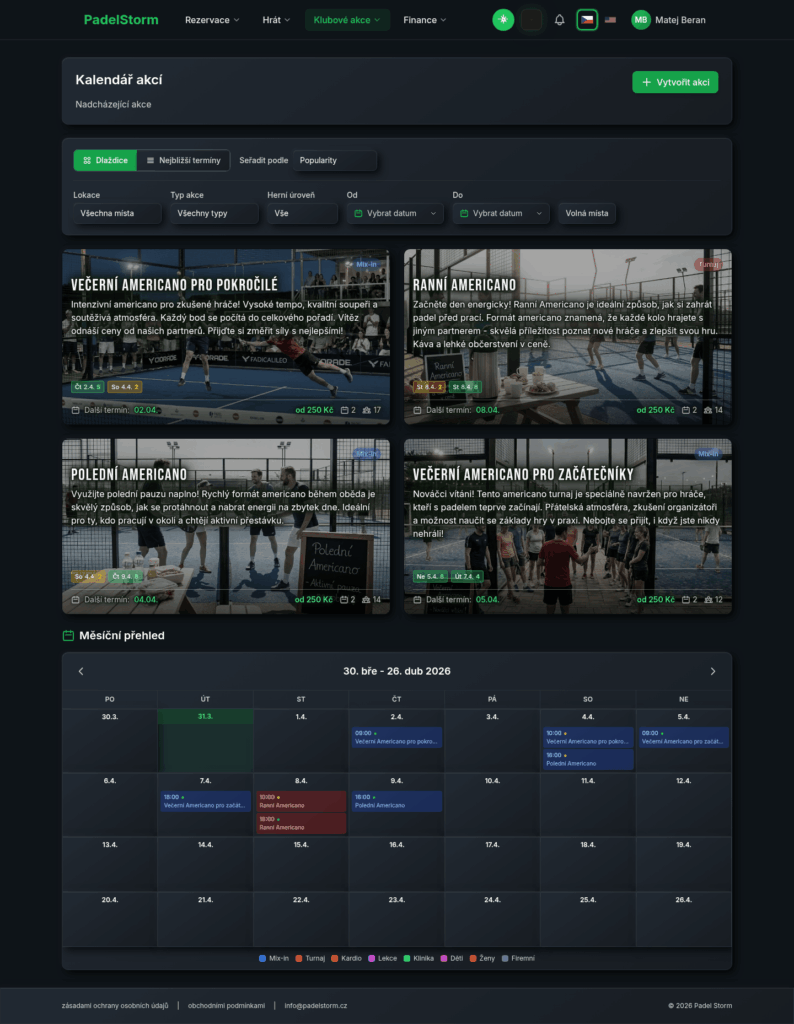
Task: Toggle Volná místa filter
Action: point(586,214)
